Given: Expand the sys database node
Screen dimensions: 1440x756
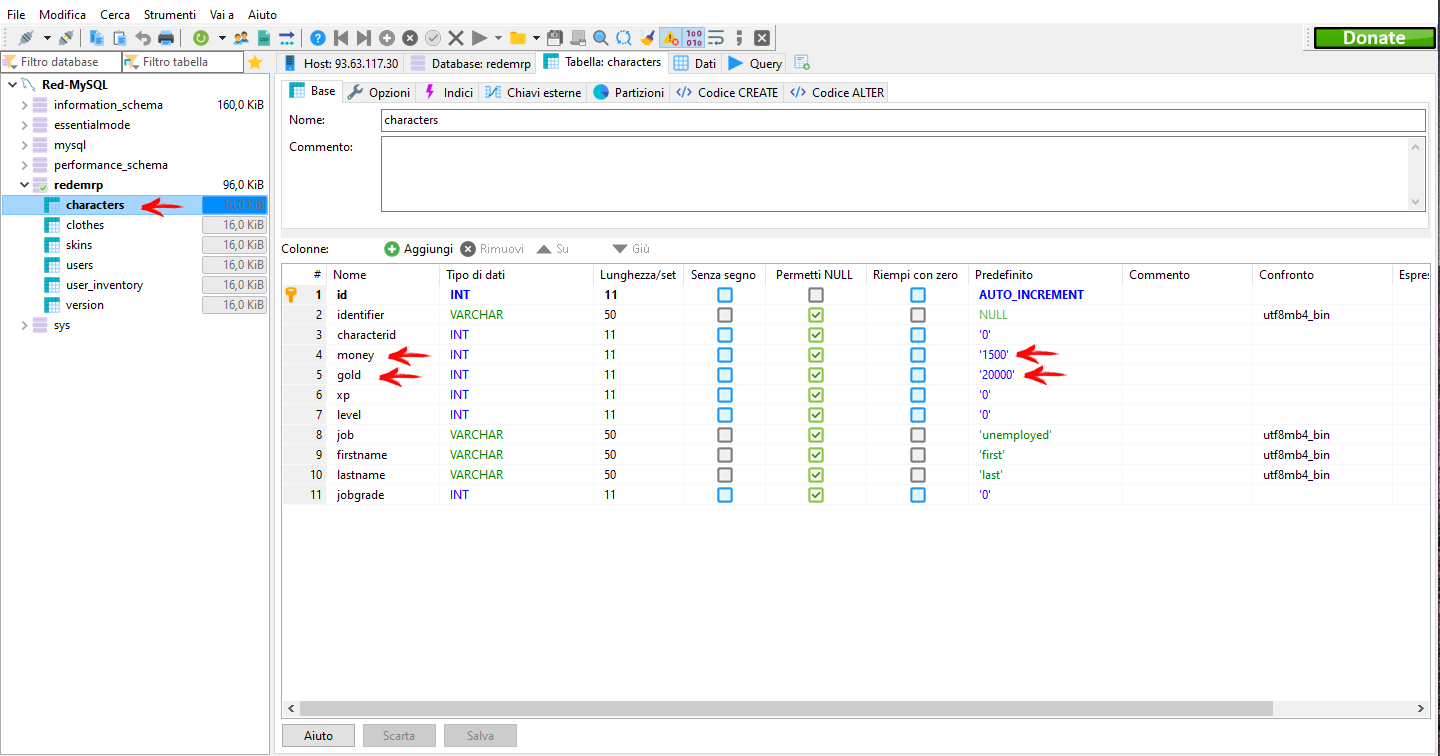Looking at the screenshot, I should [24, 325].
